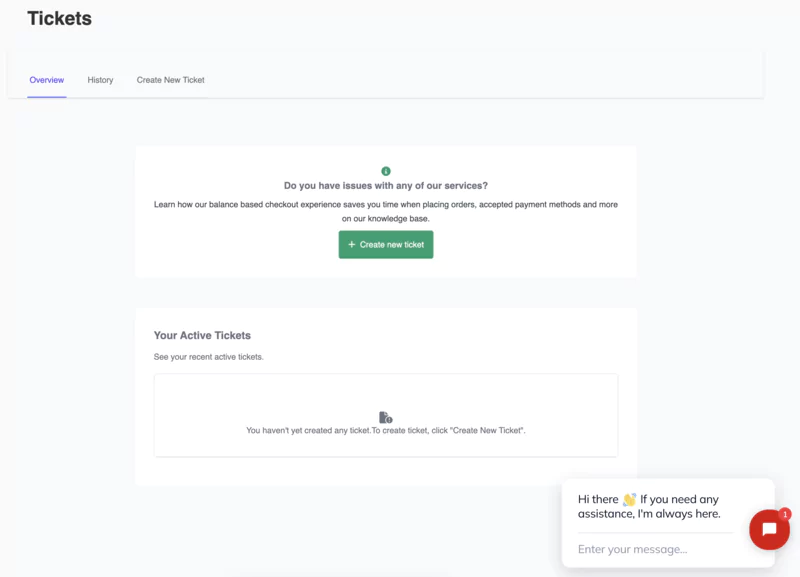This screenshot has height=577, width=800.
Task: Click the speech bubble inside the red circle
Action: pos(769,530)
